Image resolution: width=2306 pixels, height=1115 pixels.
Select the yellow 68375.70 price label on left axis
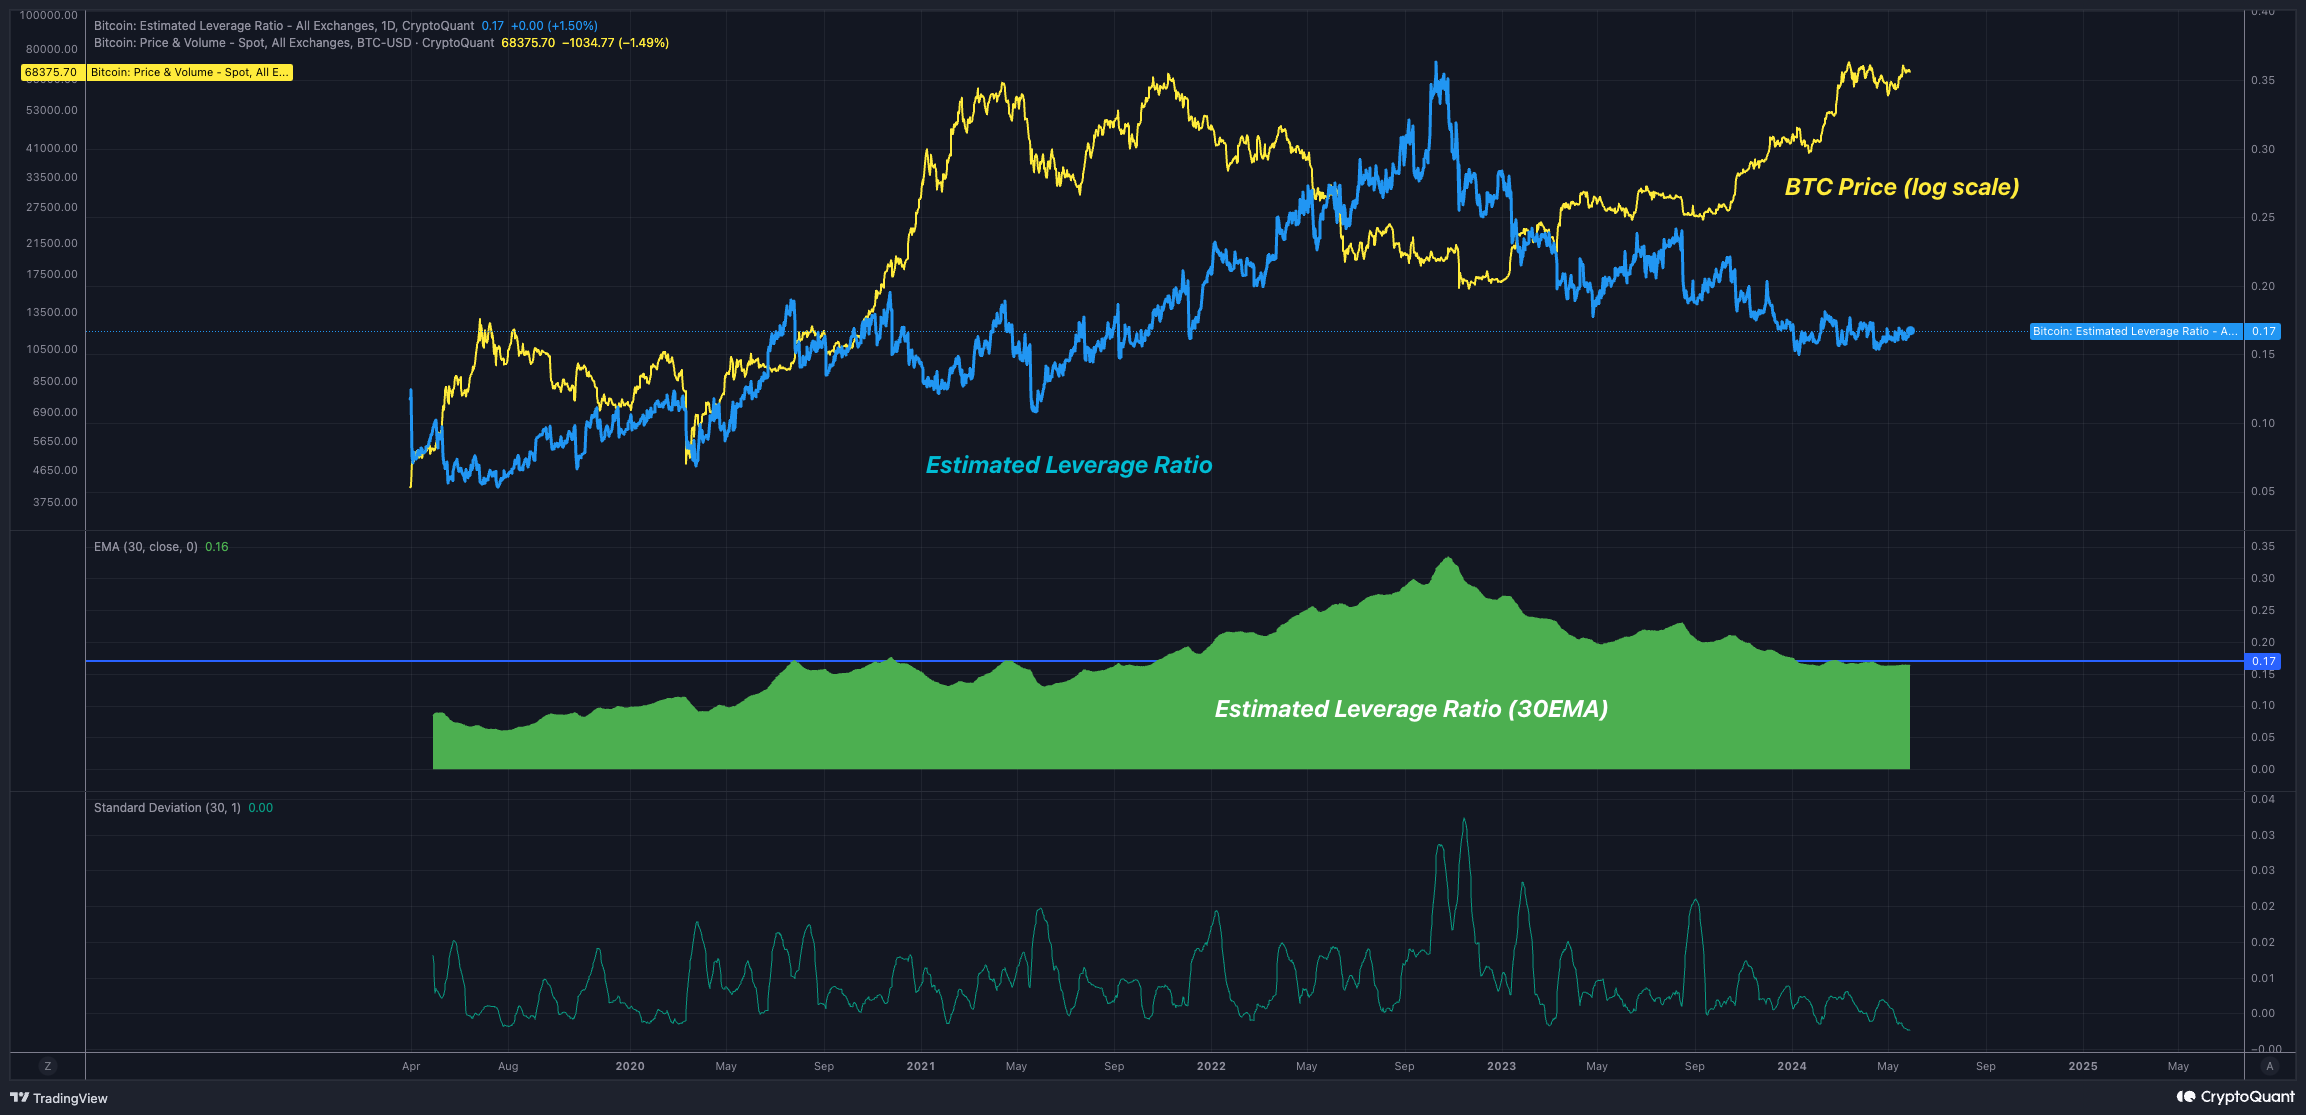(48, 72)
